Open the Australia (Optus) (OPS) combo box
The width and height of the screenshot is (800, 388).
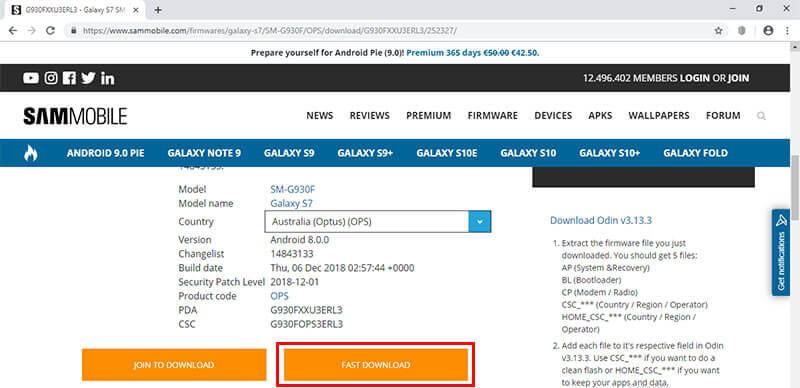point(378,222)
